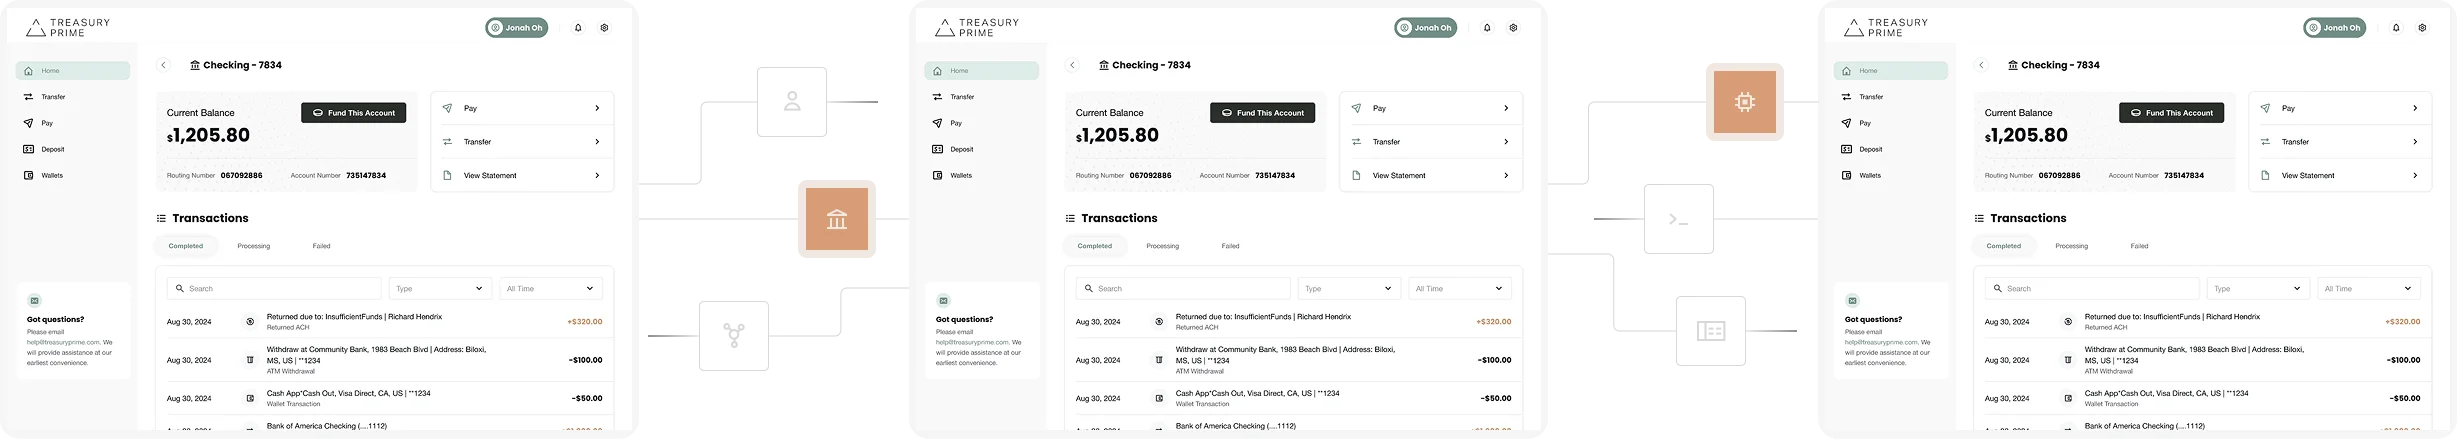Click Fund This Account in right dashboard
Image resolution: width=2457 pixels, height=439 pixels.
click(x=2172, y=113)
